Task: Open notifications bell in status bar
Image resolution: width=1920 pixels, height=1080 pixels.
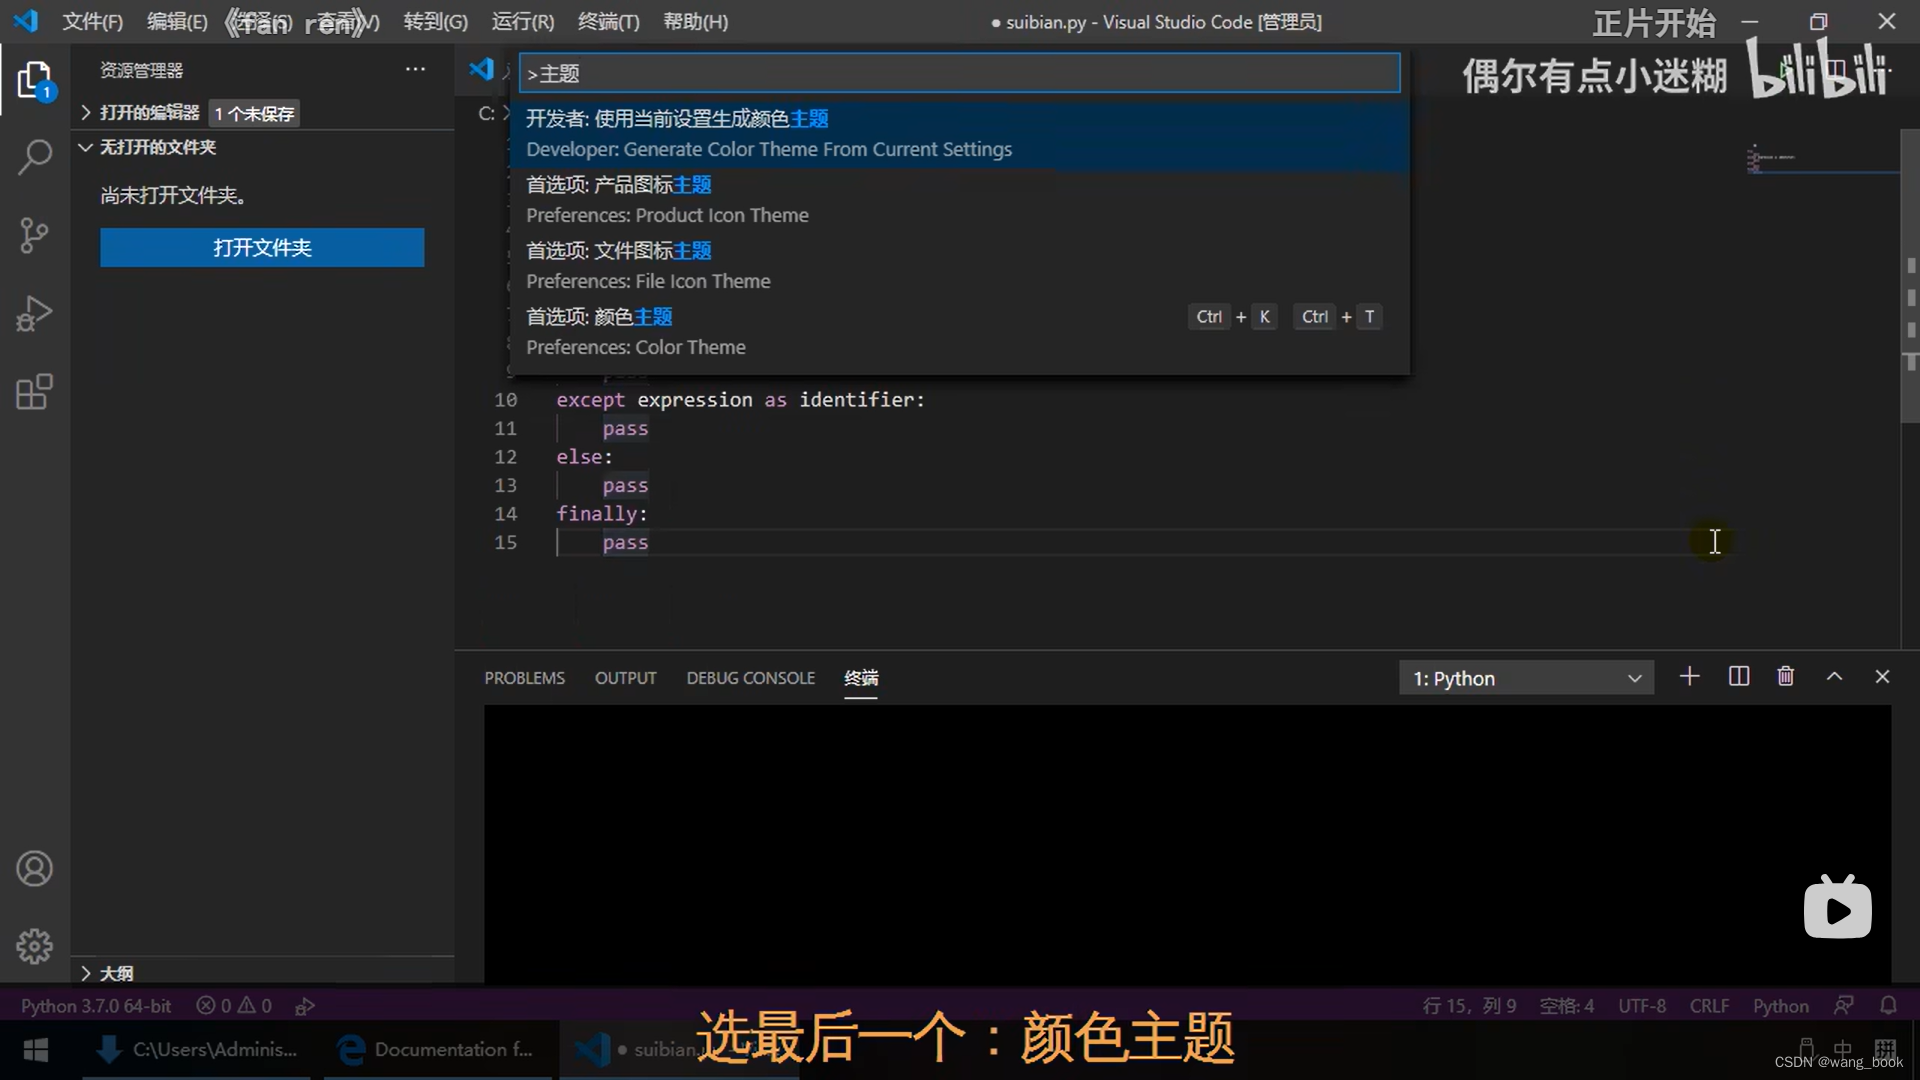Action: pos(1888,1005)
